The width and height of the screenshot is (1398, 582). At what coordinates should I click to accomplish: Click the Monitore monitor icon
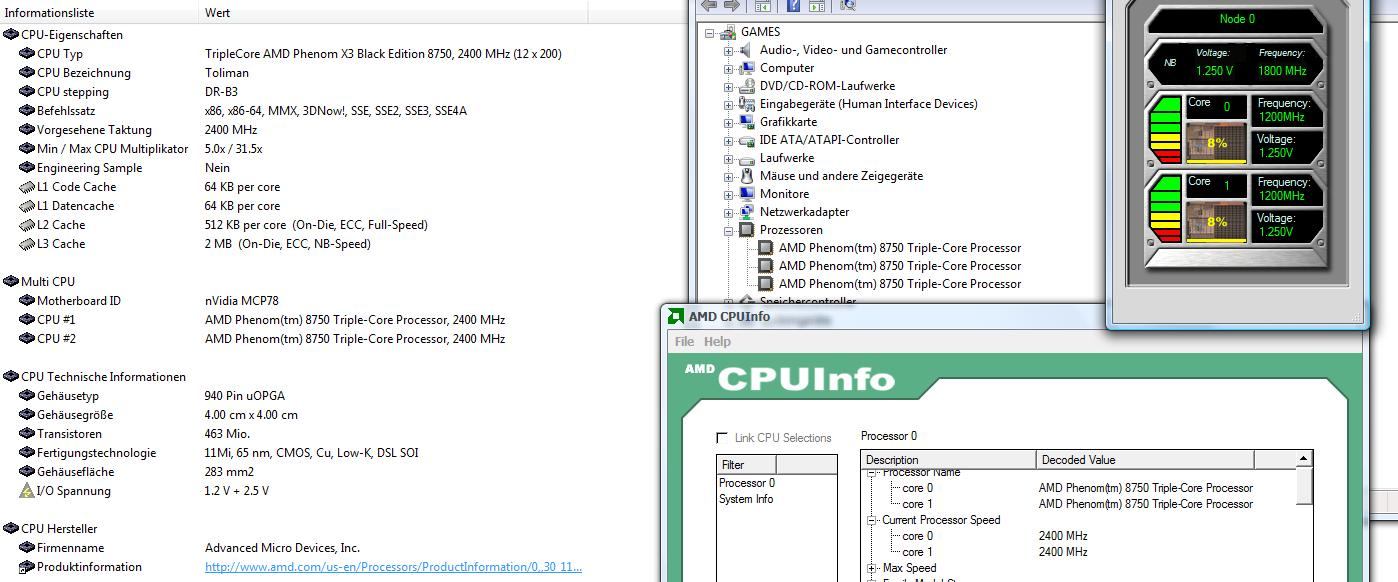tap(746, 194)
